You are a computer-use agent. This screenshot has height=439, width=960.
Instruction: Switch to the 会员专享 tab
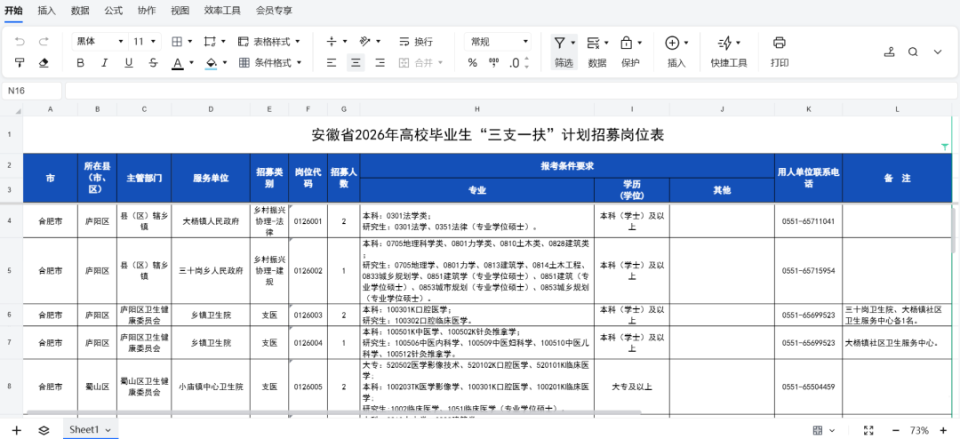pos(274,10)
